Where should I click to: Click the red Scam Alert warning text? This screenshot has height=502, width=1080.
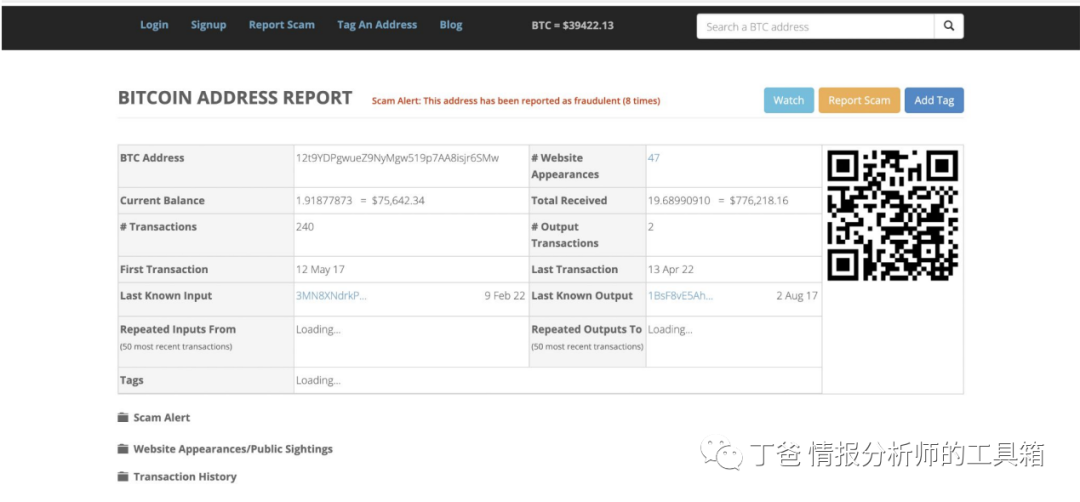click(516, 101)
